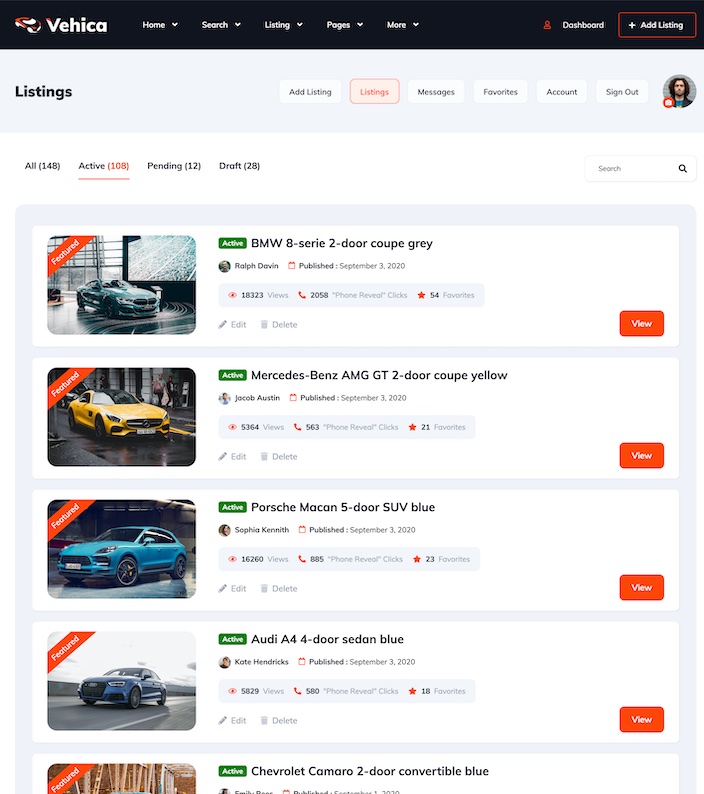704x794 pixels.
Task: Click the star favorites icon for BMW listing
Action: tap(421, 295)
